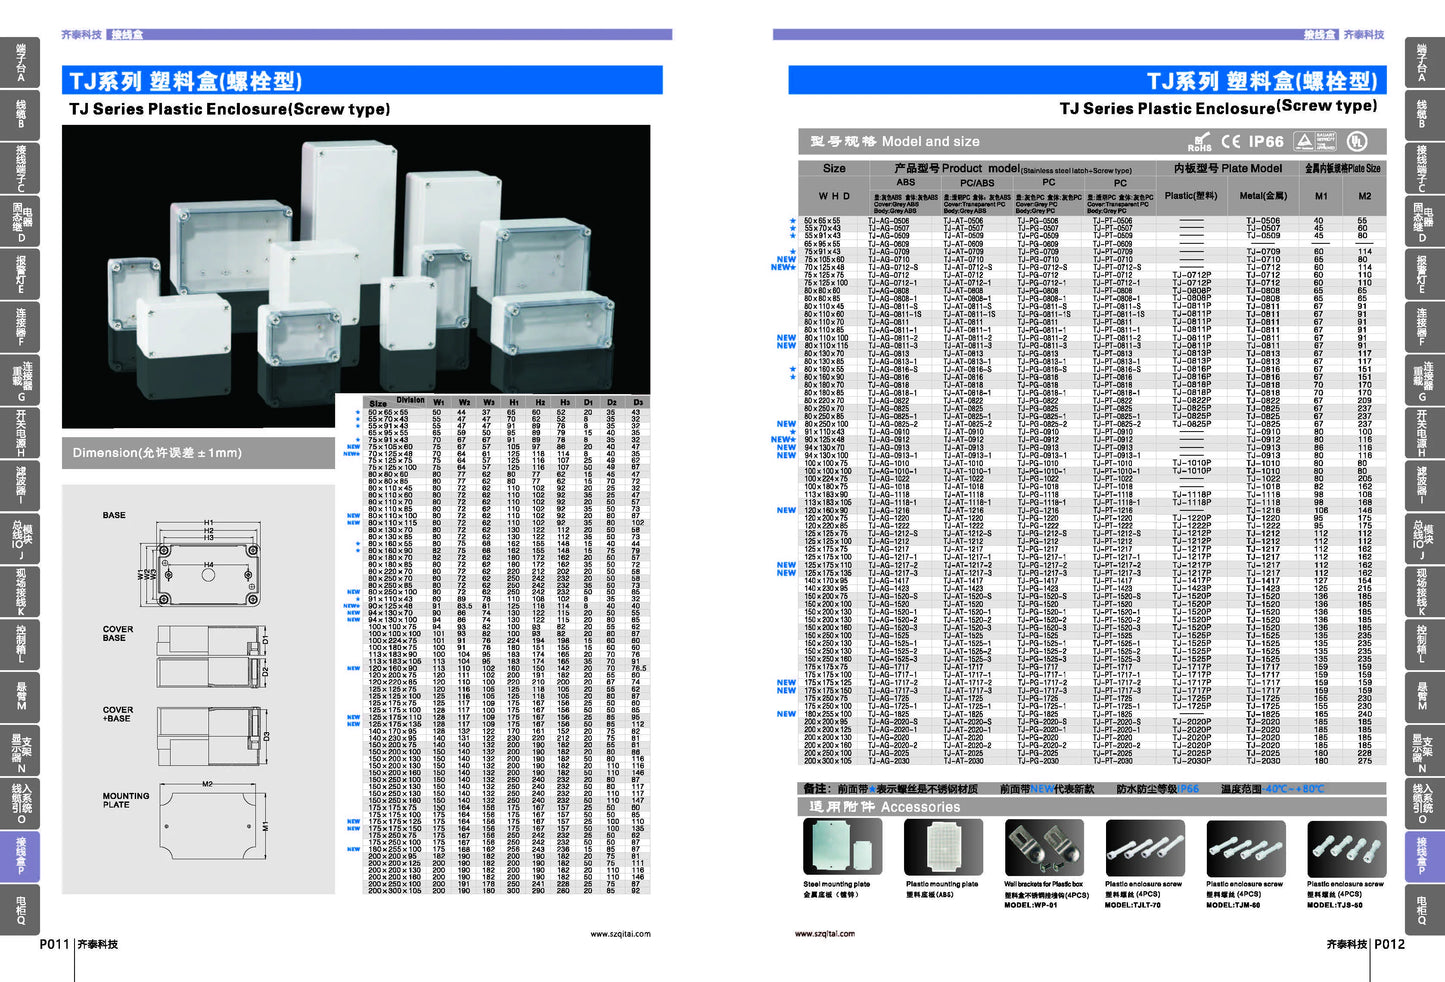The height and width of the screenshot is (982, 1445).
Task: Open www.szqitai.com link on page P011
Action: pyautogui.click(x=620, y=934)
